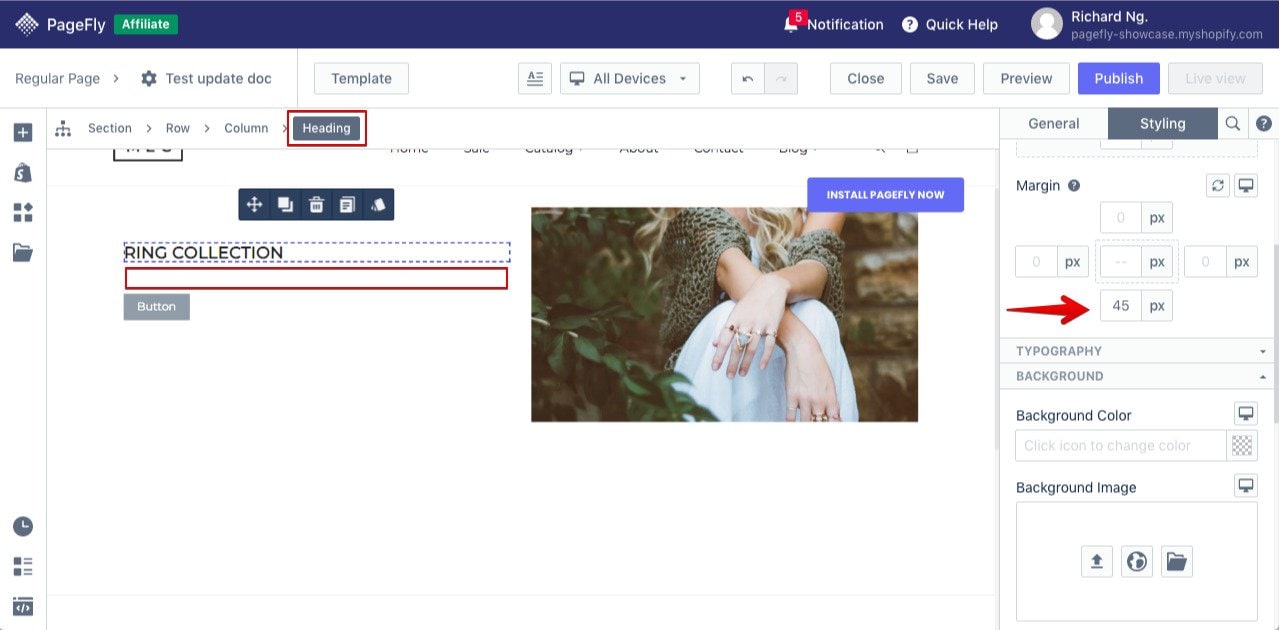Click Richard Ng. account name
The height and width of the screenshot is (630, 1280).
coord(1109,16)
